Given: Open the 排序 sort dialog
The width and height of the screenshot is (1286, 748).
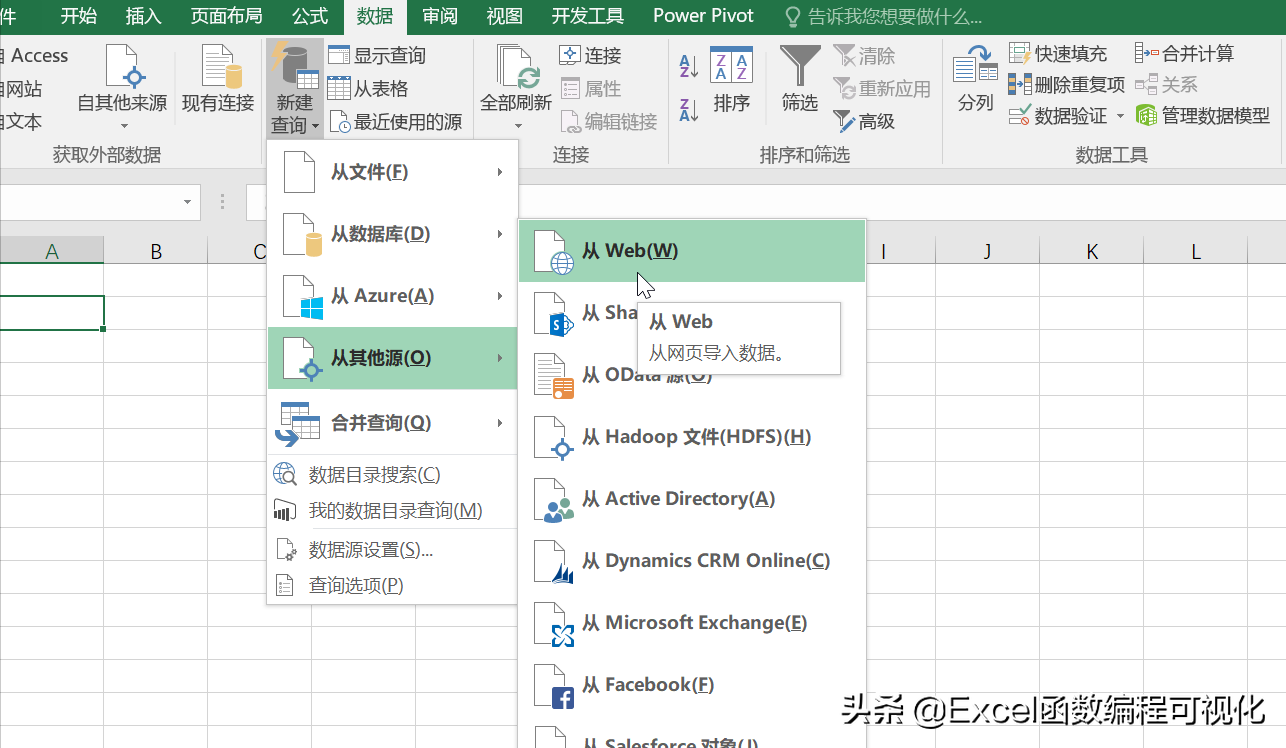Looking at the screenshot, I should pyautogui.click(x=732, y=80).
